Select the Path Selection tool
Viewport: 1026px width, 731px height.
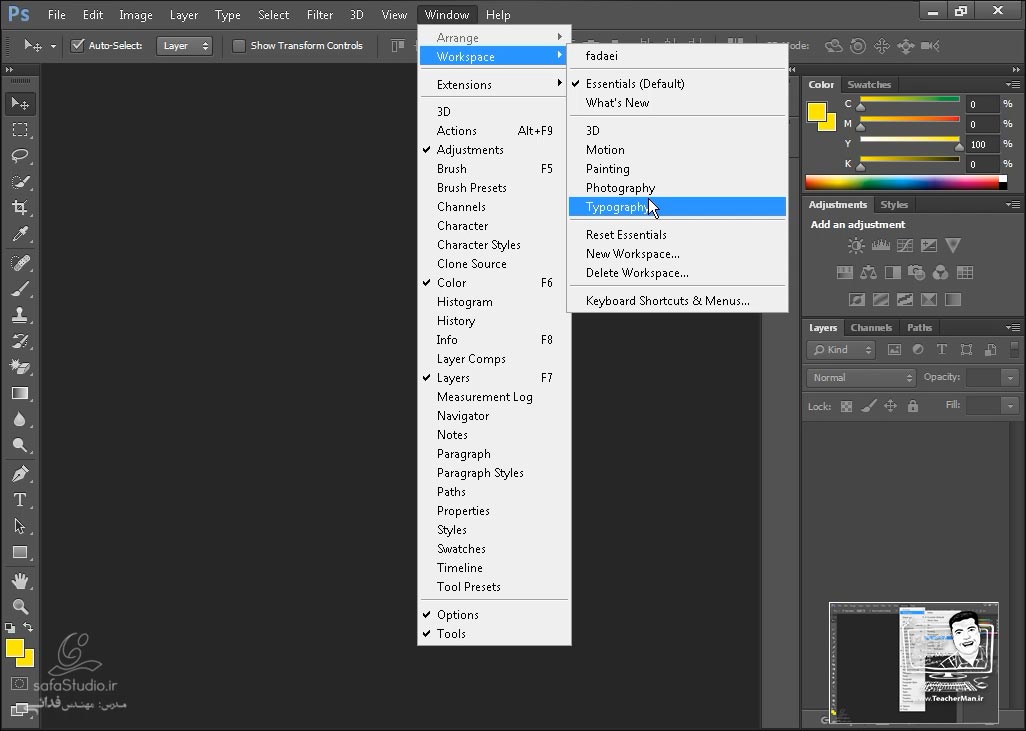[20, 526]
